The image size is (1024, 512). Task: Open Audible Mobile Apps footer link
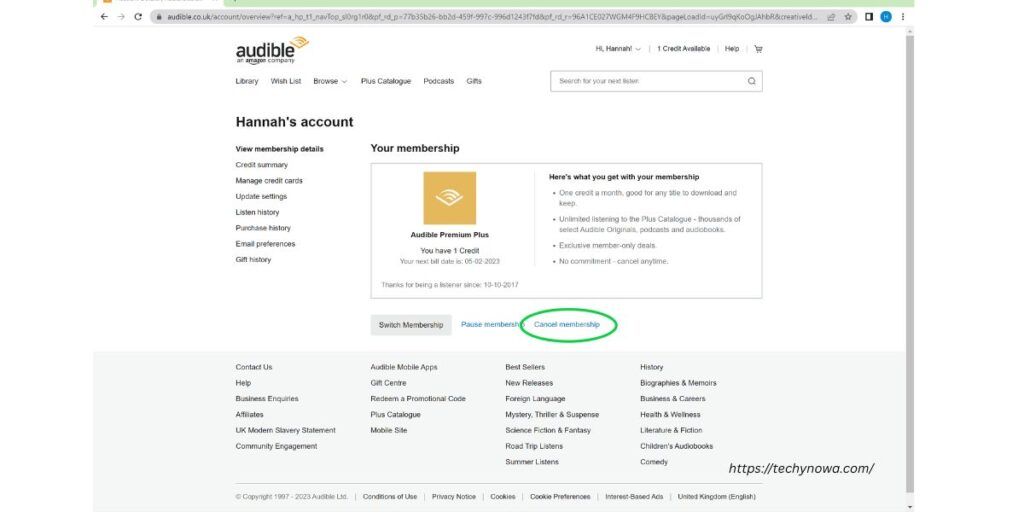pyautogui.click(x=404, y=367)
